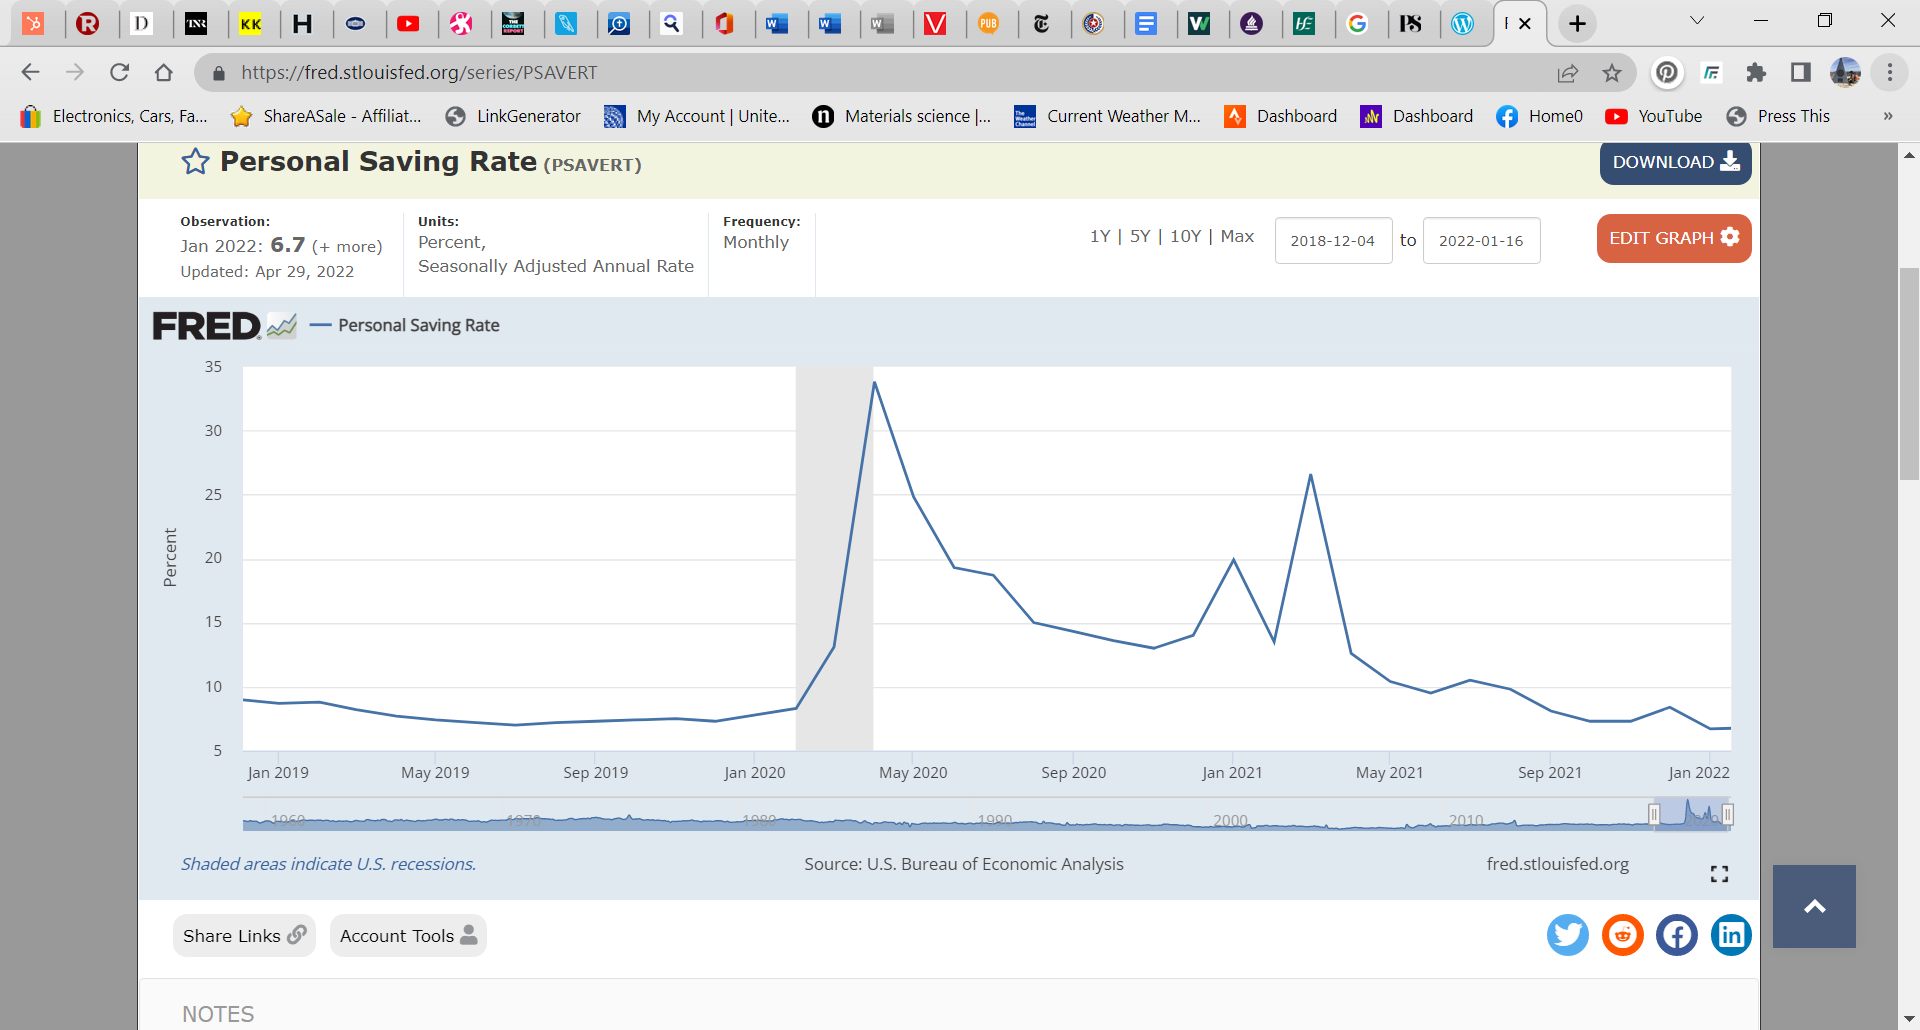Screen dimensions: 1920x1030
Task: Click the scroll-to-top arrow button
Action: (x=1814, y=906)
